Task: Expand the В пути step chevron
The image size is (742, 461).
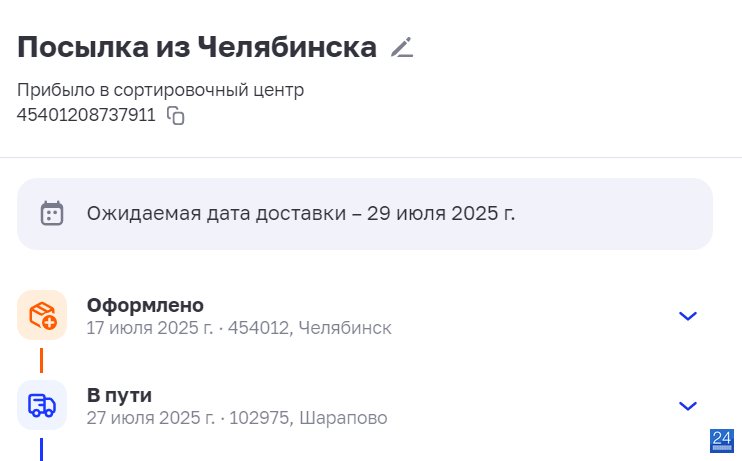Action: [x=688, y=406]
